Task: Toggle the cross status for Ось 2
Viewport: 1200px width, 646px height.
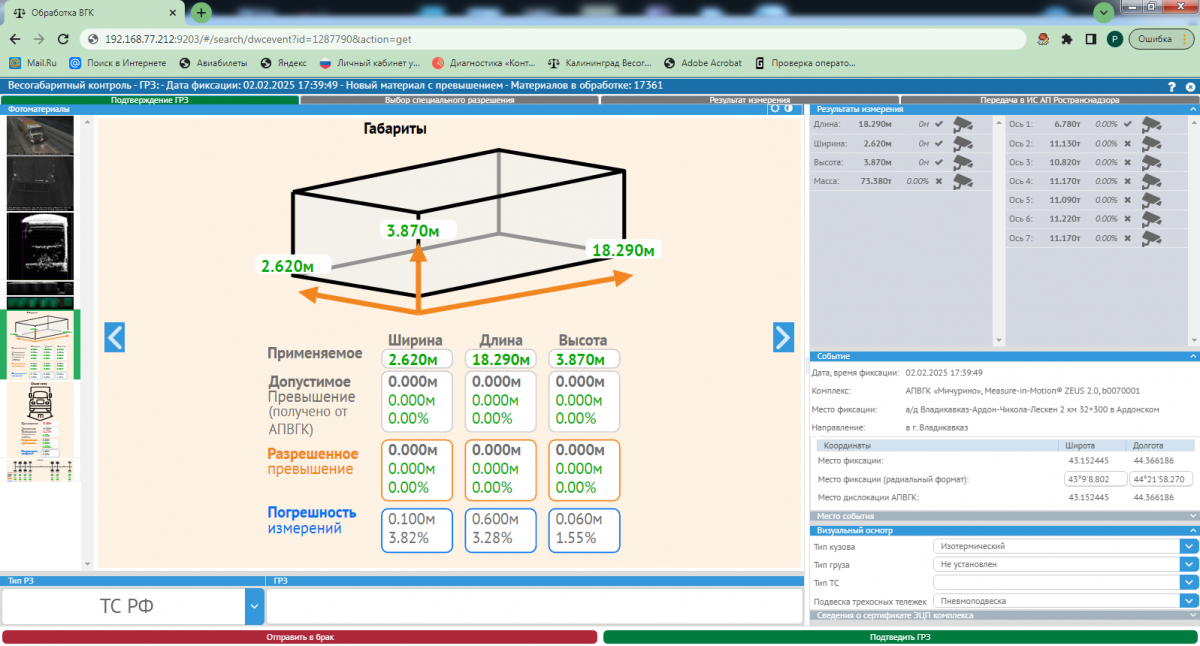Action: tap(1128, 144)
